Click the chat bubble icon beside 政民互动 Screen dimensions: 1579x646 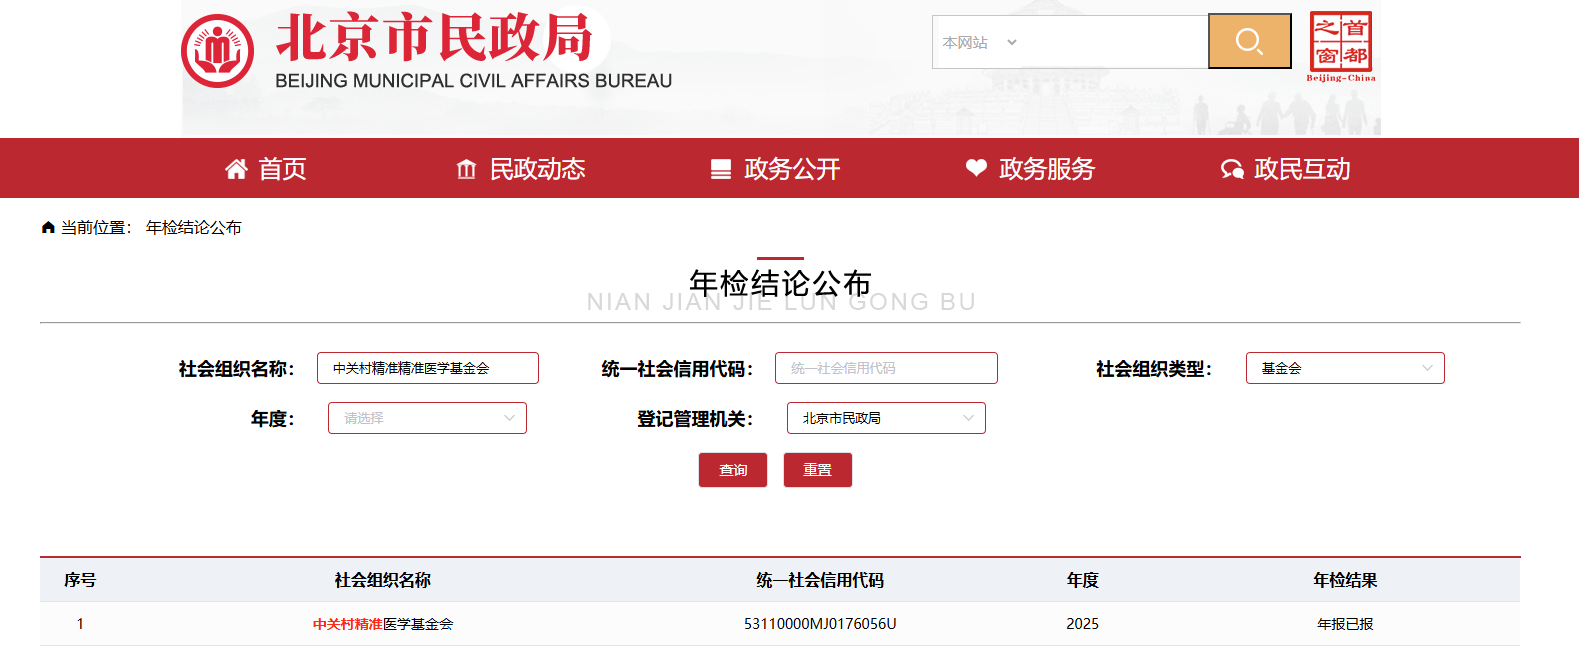(x=1232, y=169)
